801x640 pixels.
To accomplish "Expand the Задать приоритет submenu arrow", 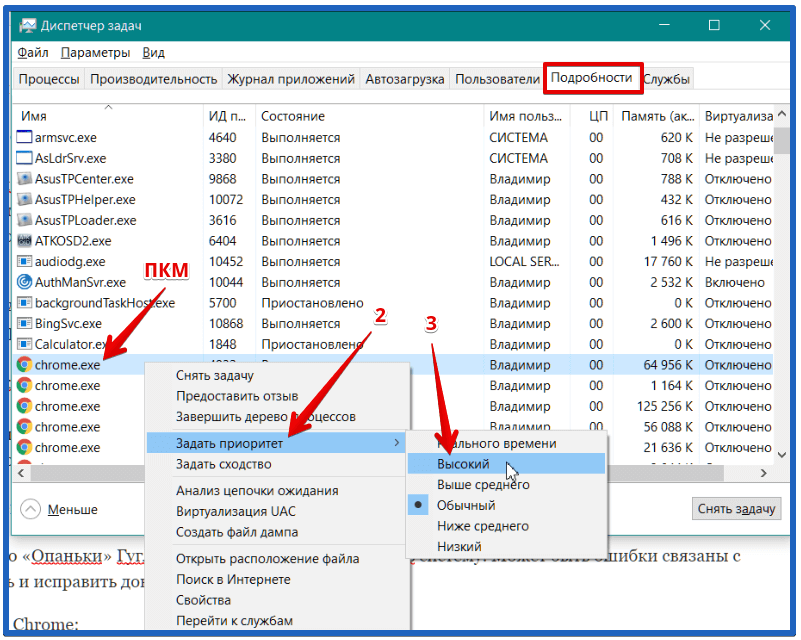I will pyautogui.click(x=396, y=443).
